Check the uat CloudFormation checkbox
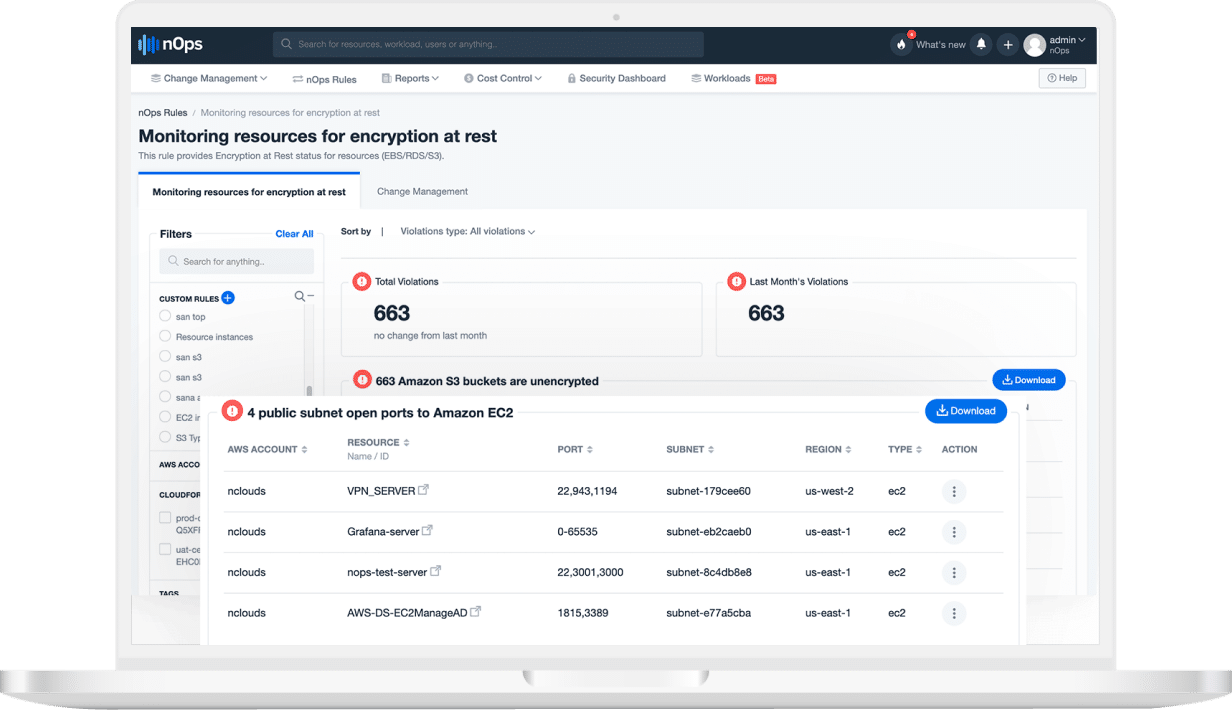Viewport: 1232px width, 710px height. [165, 549]
